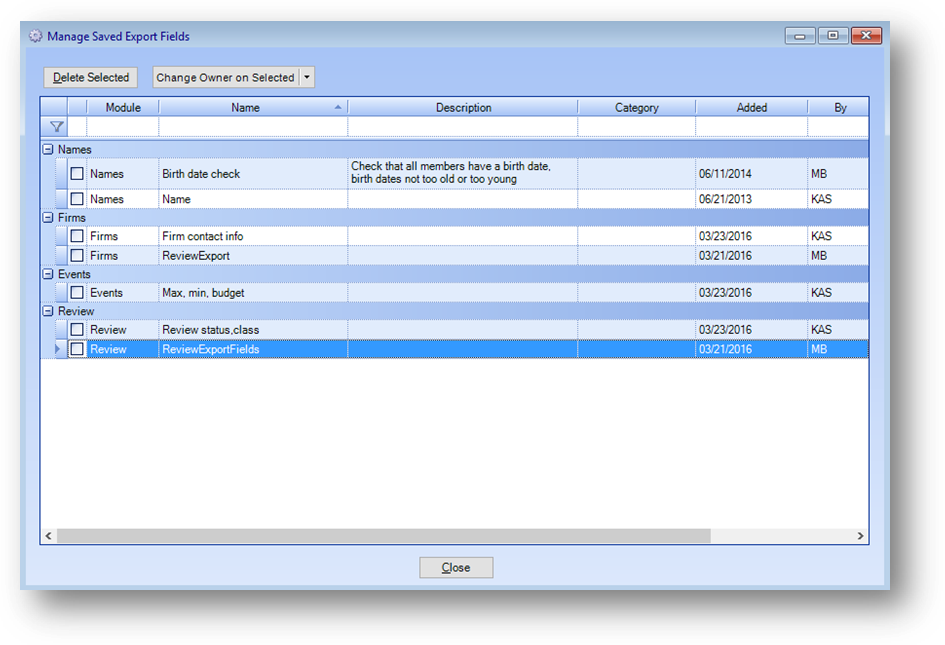Sort by the Name column header
945x645 pixels.
click(x=246, y=107)
